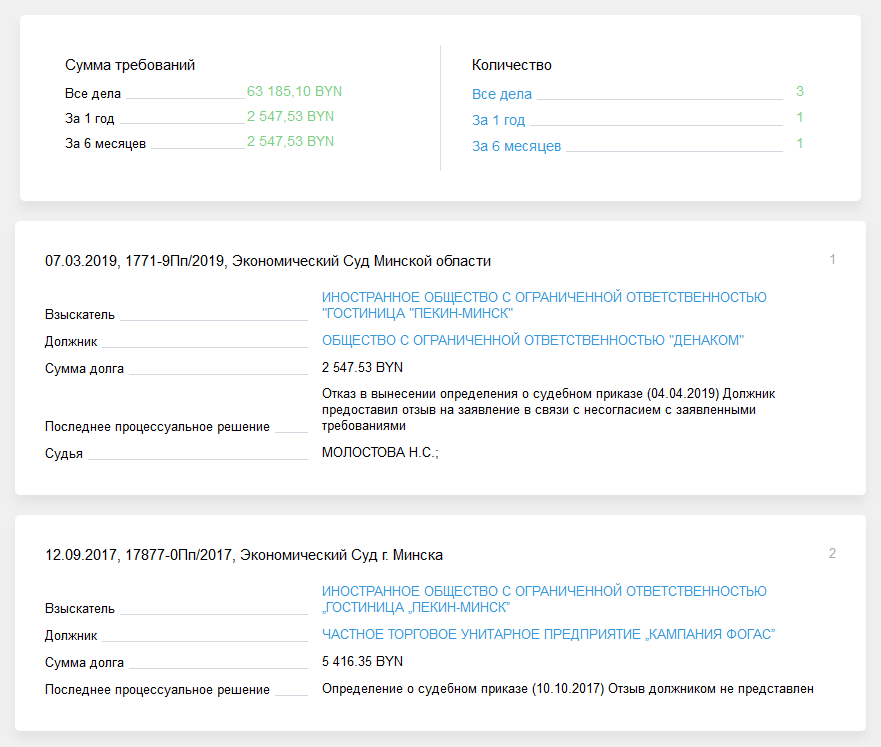This screenshot has height=747, width=881.
Task: Click case number badge '1'
Action: pyautogui.click(x=832, y=260)
